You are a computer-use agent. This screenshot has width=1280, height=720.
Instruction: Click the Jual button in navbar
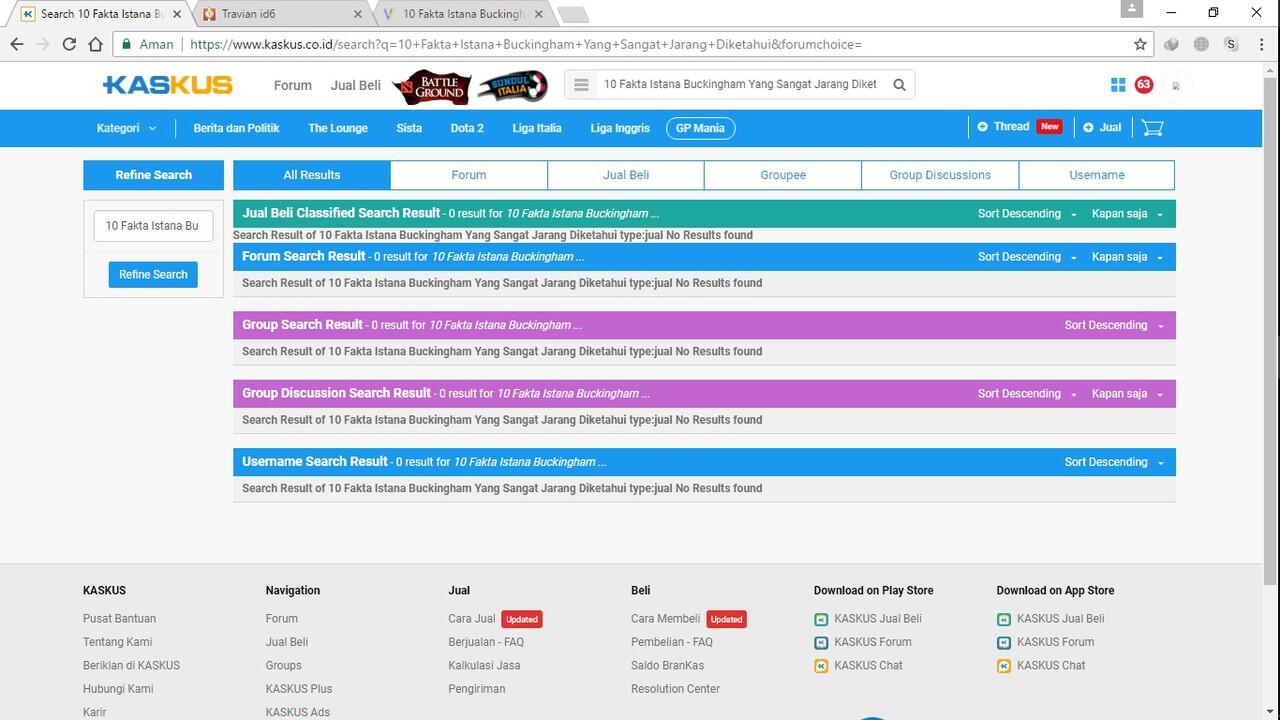[x=1102, y=128]
